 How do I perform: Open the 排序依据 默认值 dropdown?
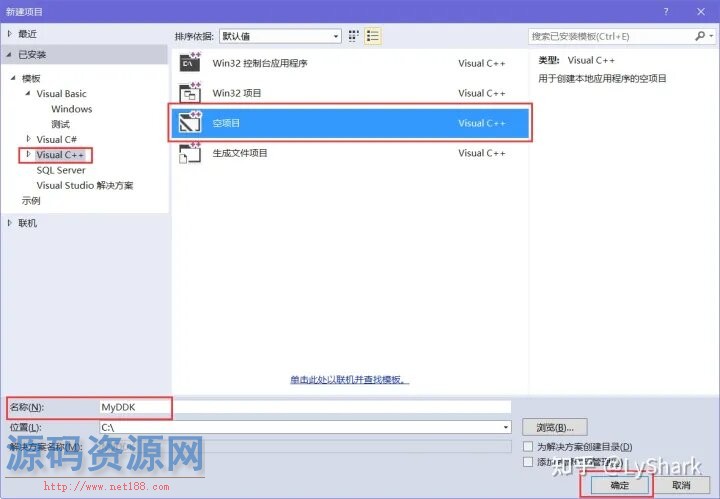click(280, 36)
